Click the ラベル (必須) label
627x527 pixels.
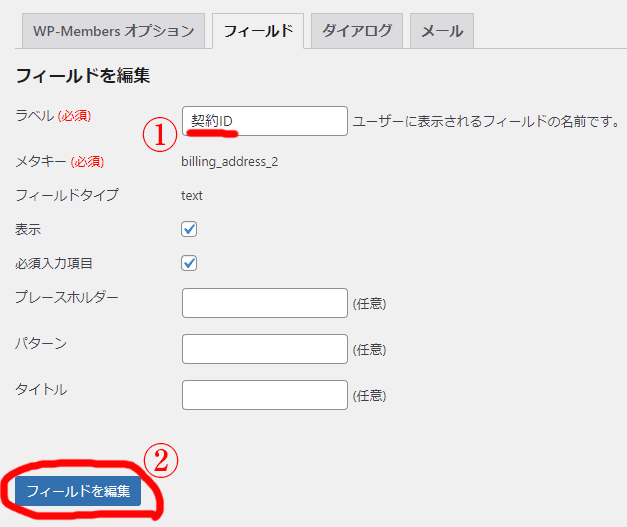pos(53,116)
